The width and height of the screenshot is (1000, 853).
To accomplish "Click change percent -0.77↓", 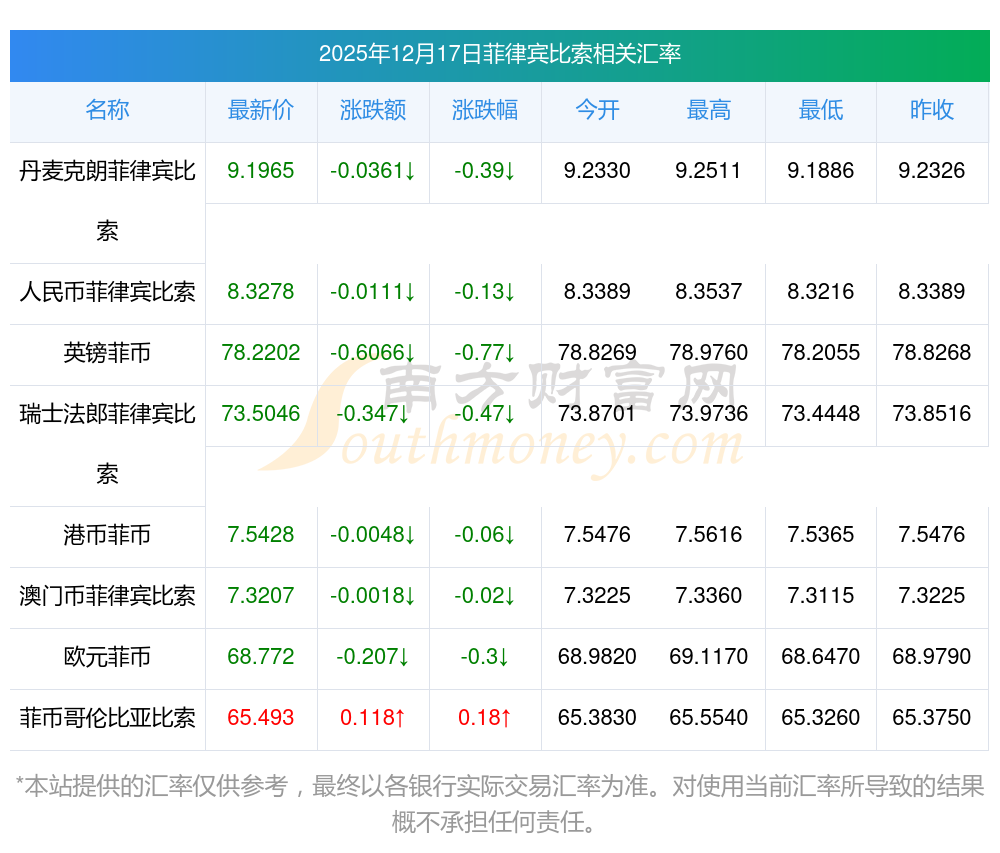I will 485,353.
